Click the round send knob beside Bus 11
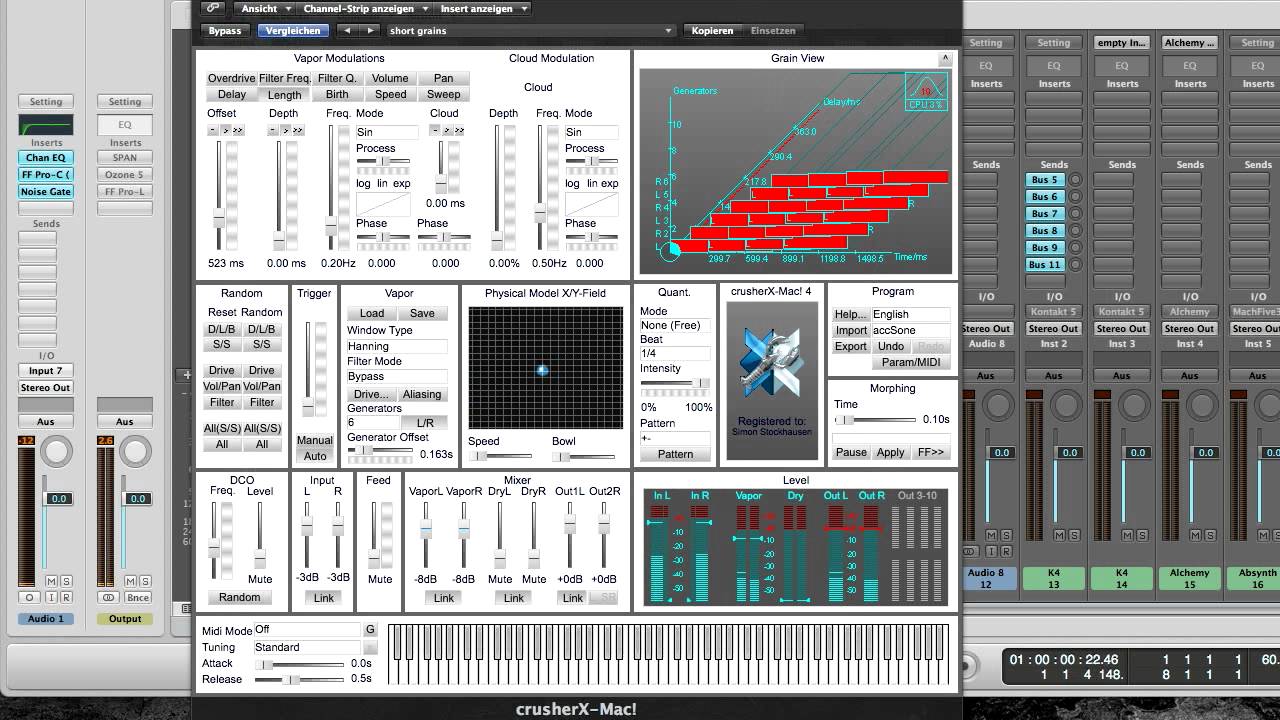This screenshot has height=720, width=1280. 1075,265
